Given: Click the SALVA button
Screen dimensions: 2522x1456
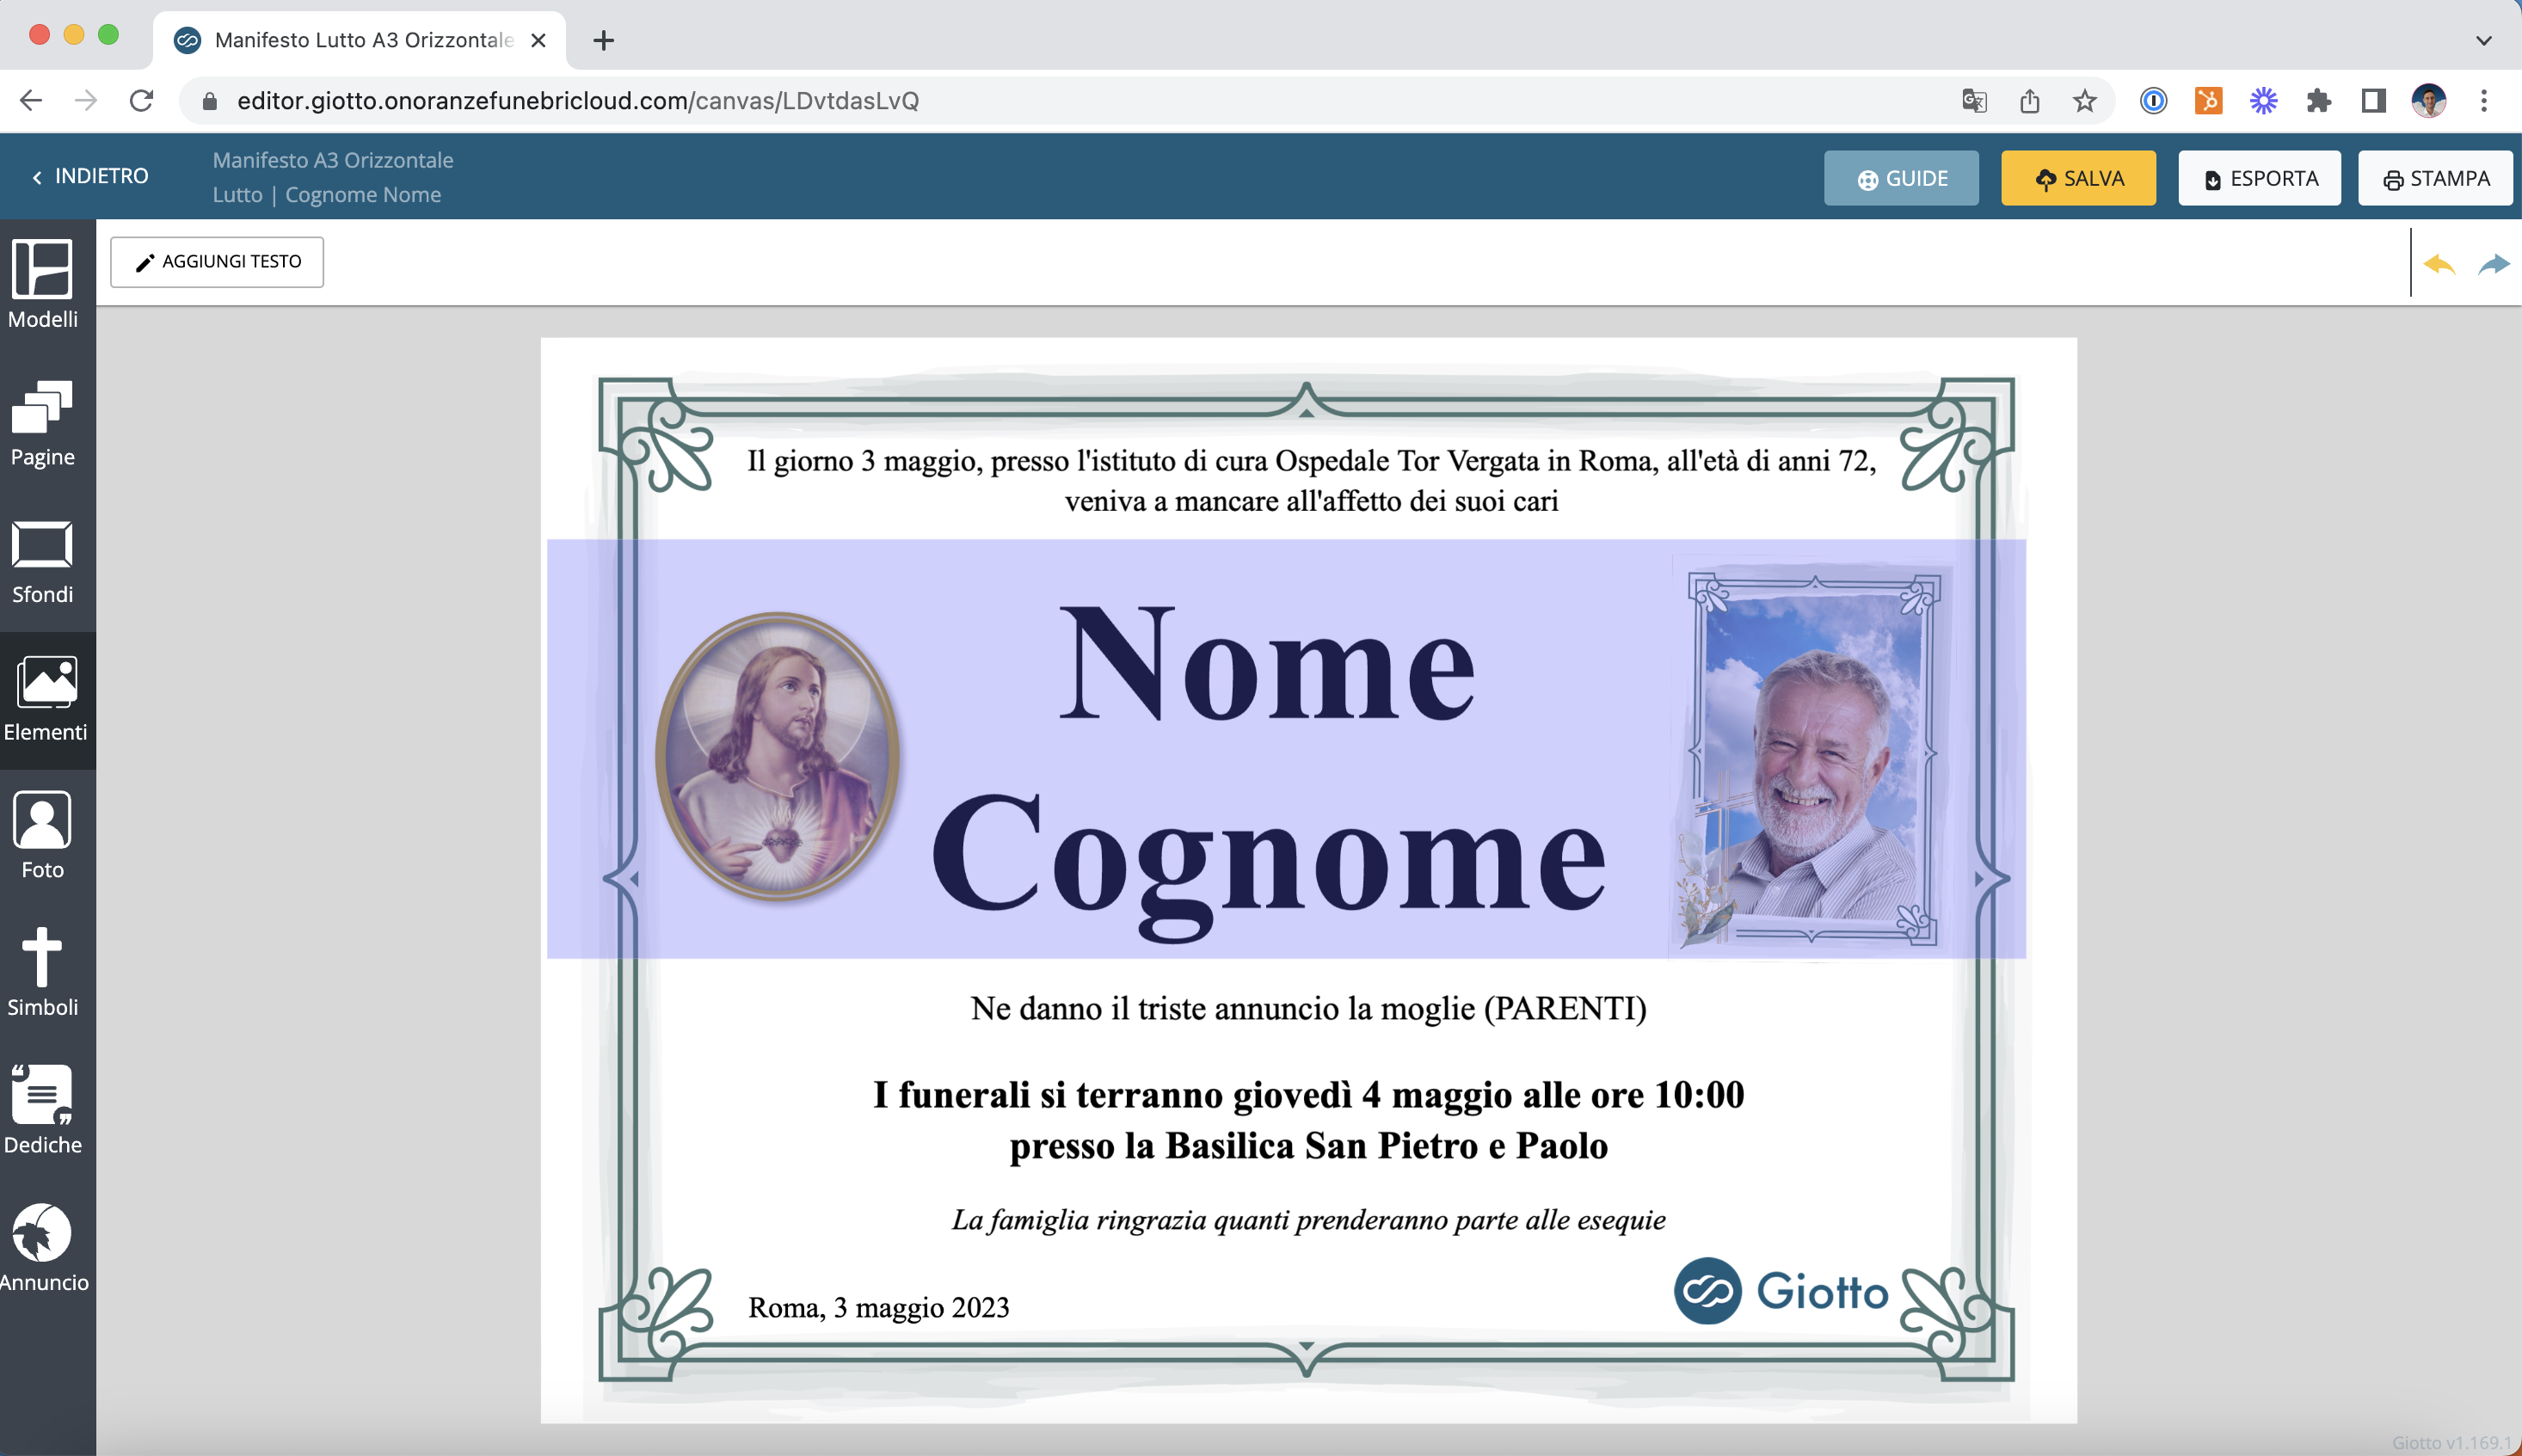Looking at the screenshot, I should coord(2078,178).
